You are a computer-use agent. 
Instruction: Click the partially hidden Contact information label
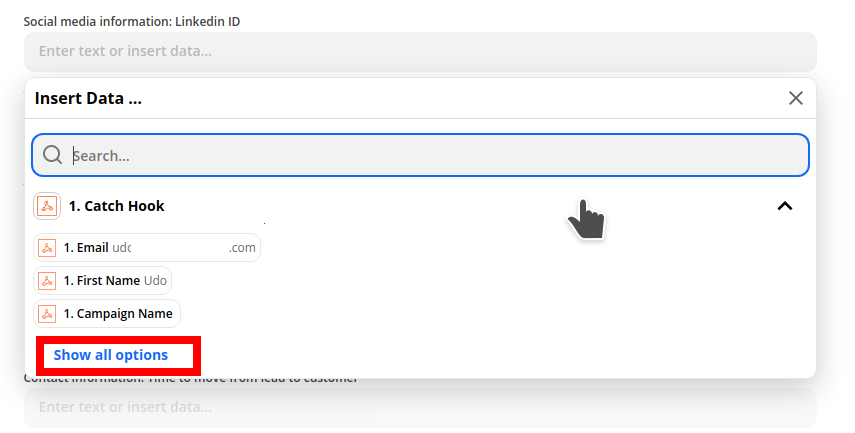(191, 378)
